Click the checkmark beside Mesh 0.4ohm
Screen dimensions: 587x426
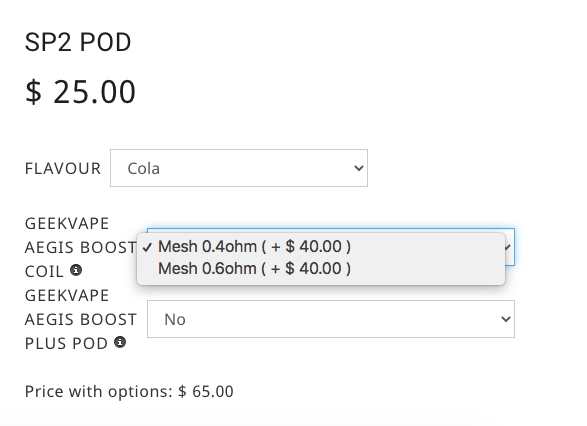(147, 247)
